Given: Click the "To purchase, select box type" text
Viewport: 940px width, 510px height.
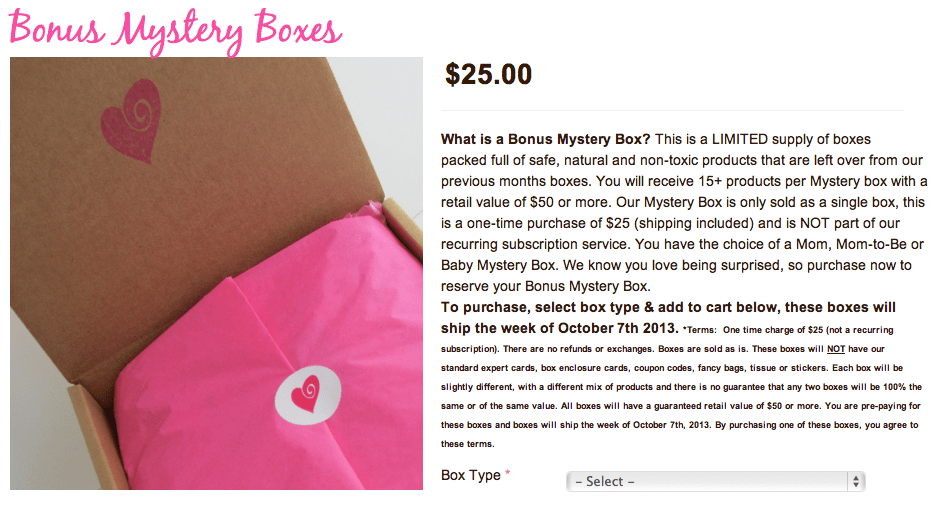Looking at the screenshot, I should click(560, 307).
